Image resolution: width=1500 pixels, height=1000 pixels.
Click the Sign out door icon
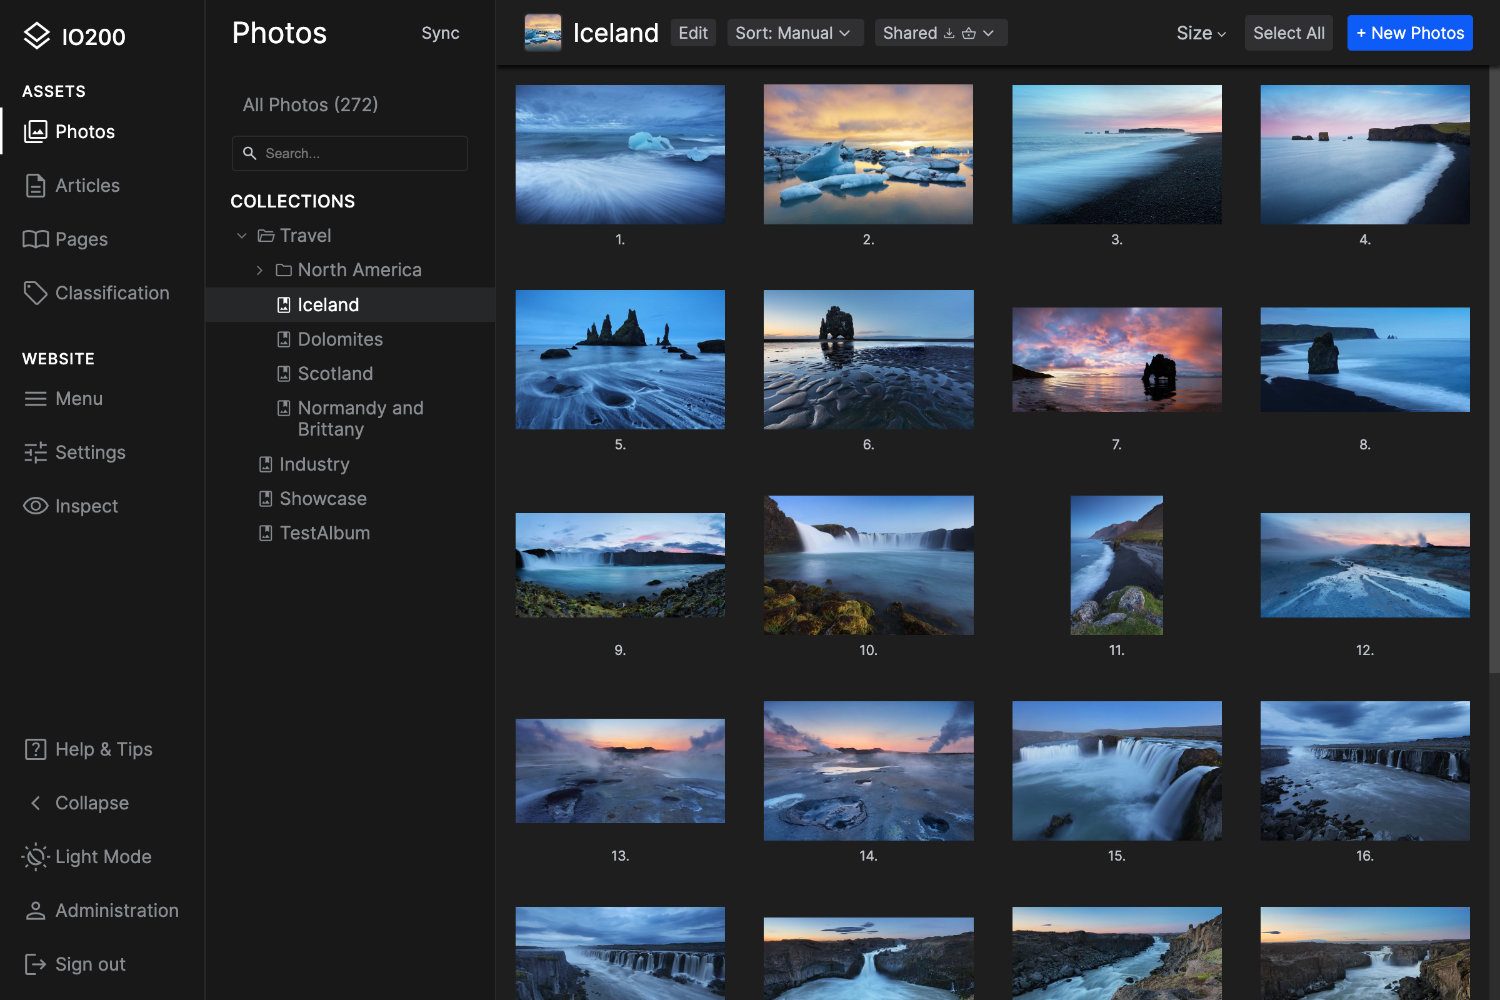point(36,964)
